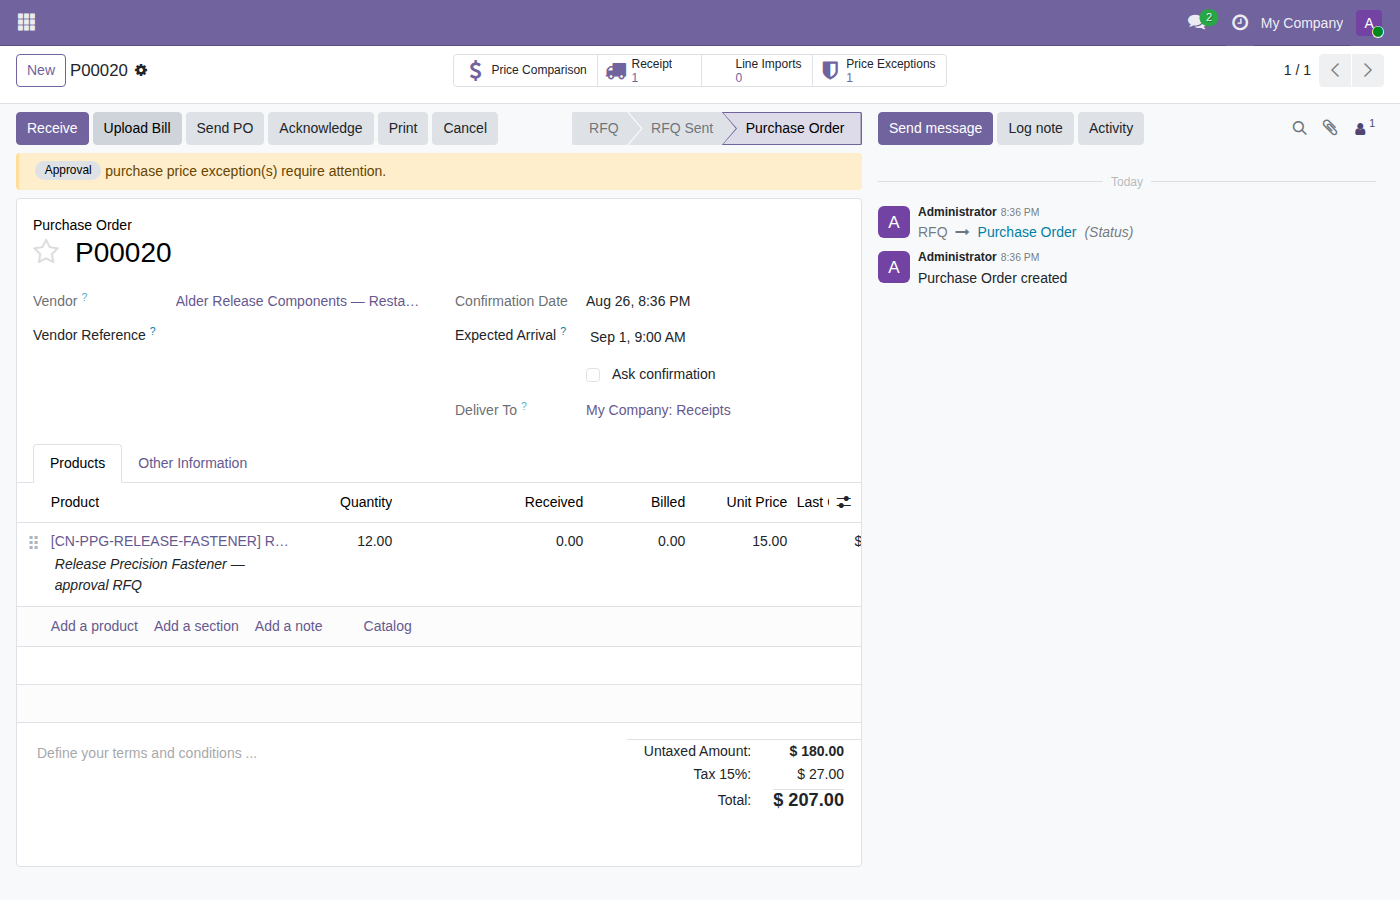Edit the Expected Arrival date field
Screen dimensions: 1400x900
pyautogui.click(x=716, y=337)
